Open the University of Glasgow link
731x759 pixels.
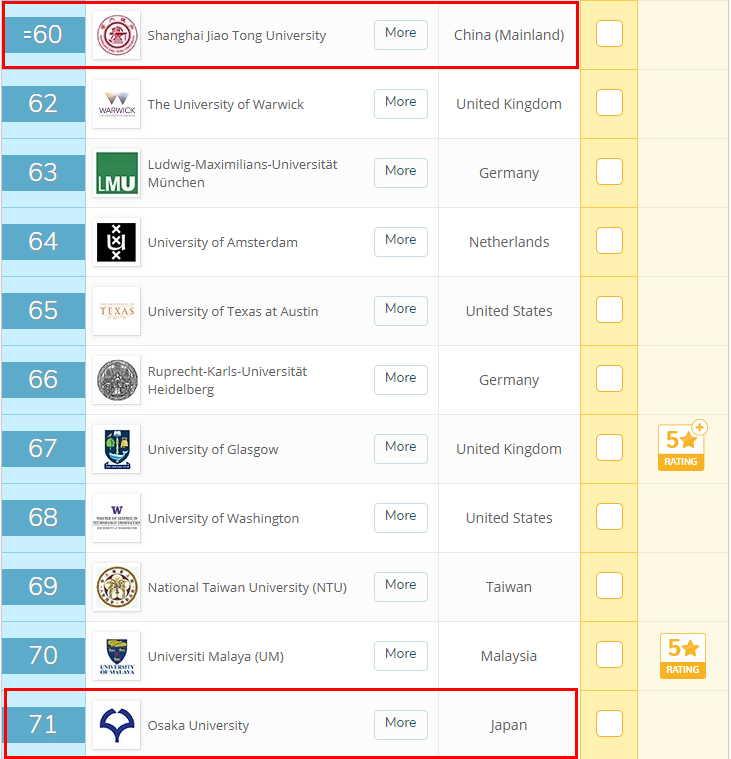[x=213, y=450]
